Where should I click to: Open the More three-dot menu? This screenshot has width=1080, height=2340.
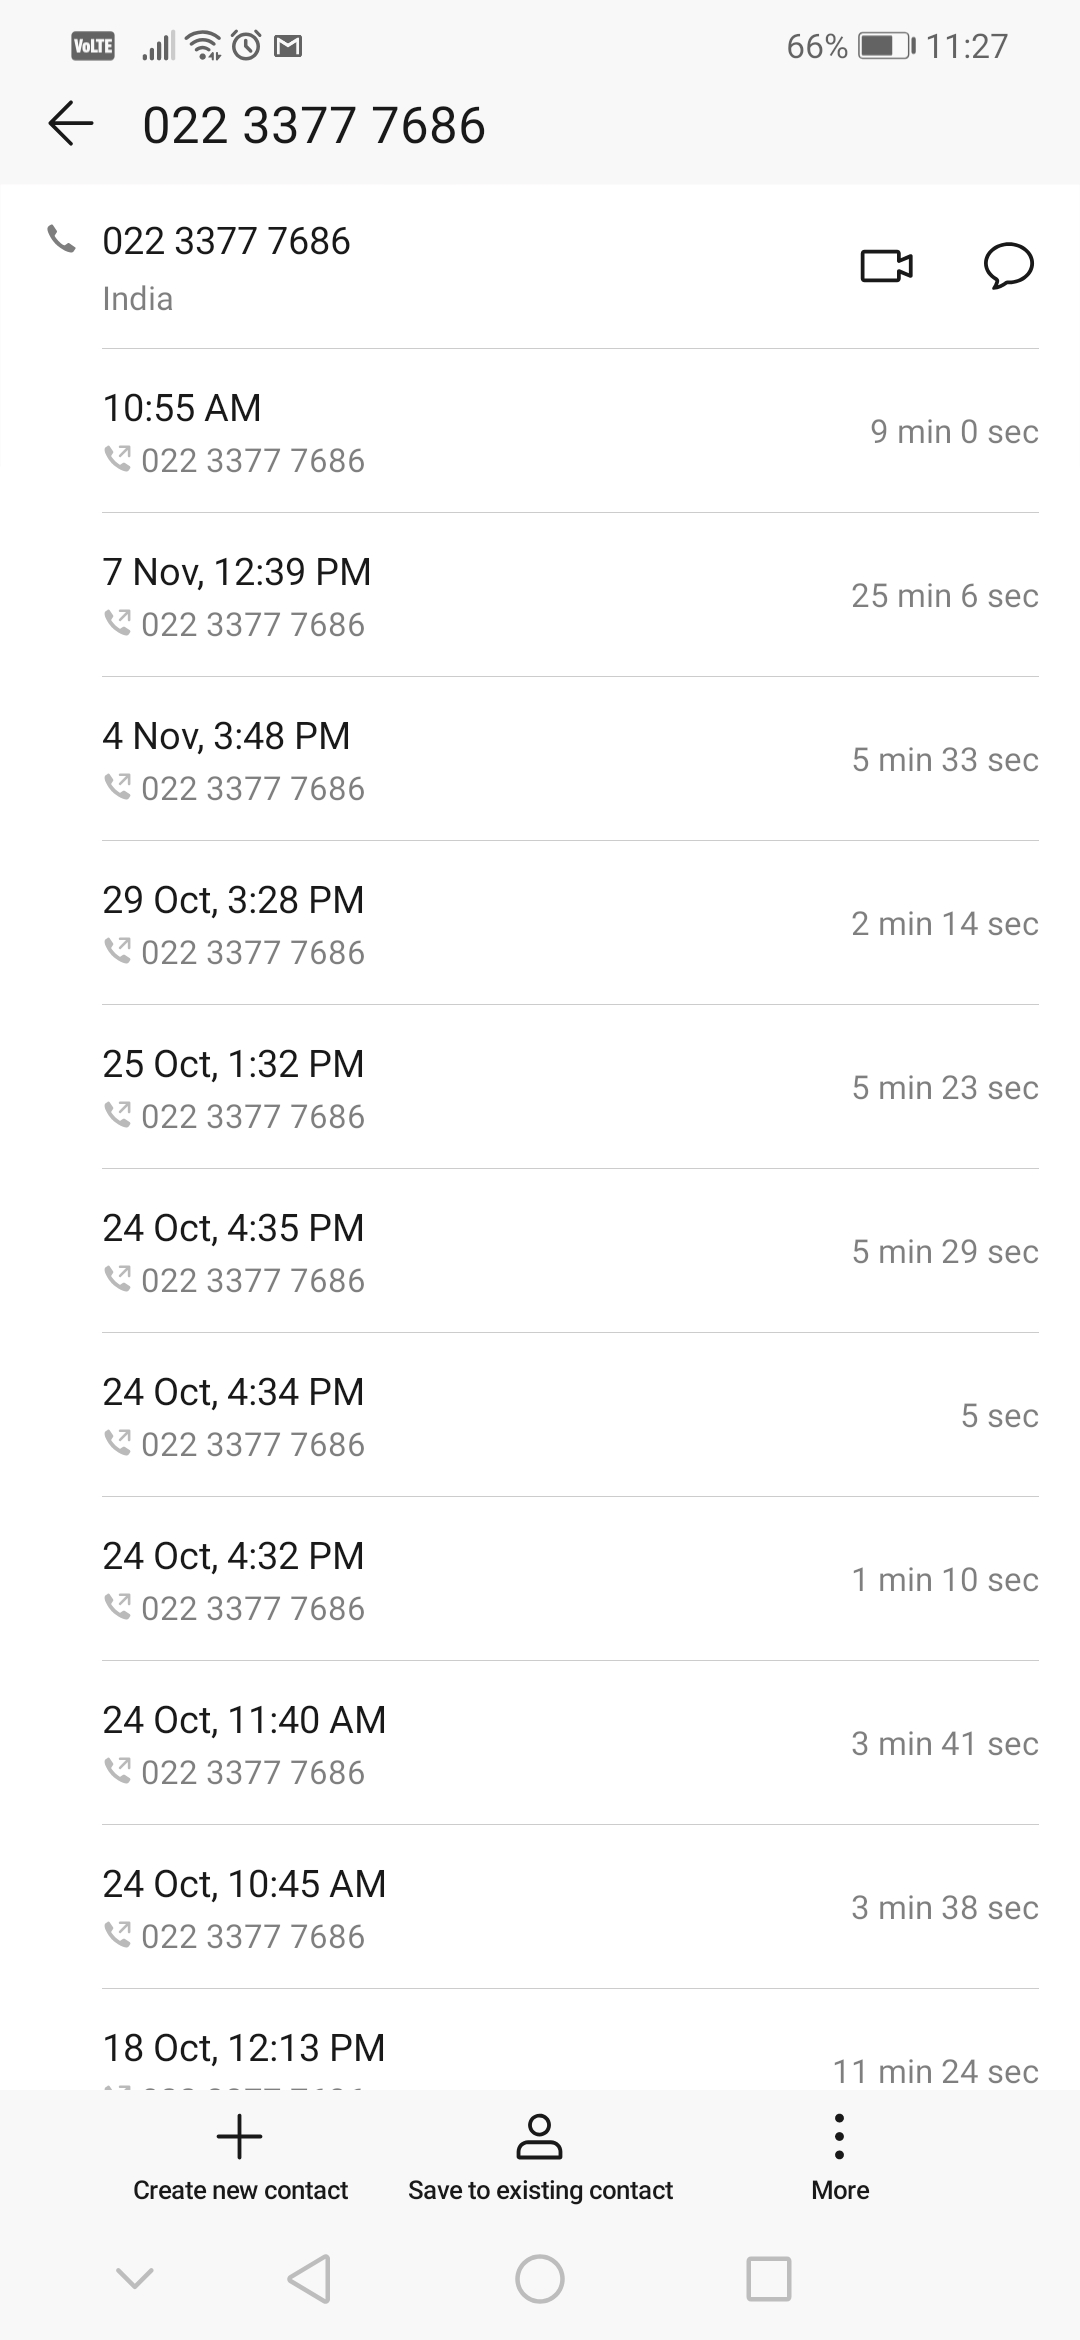click(x=839, y=2137)
